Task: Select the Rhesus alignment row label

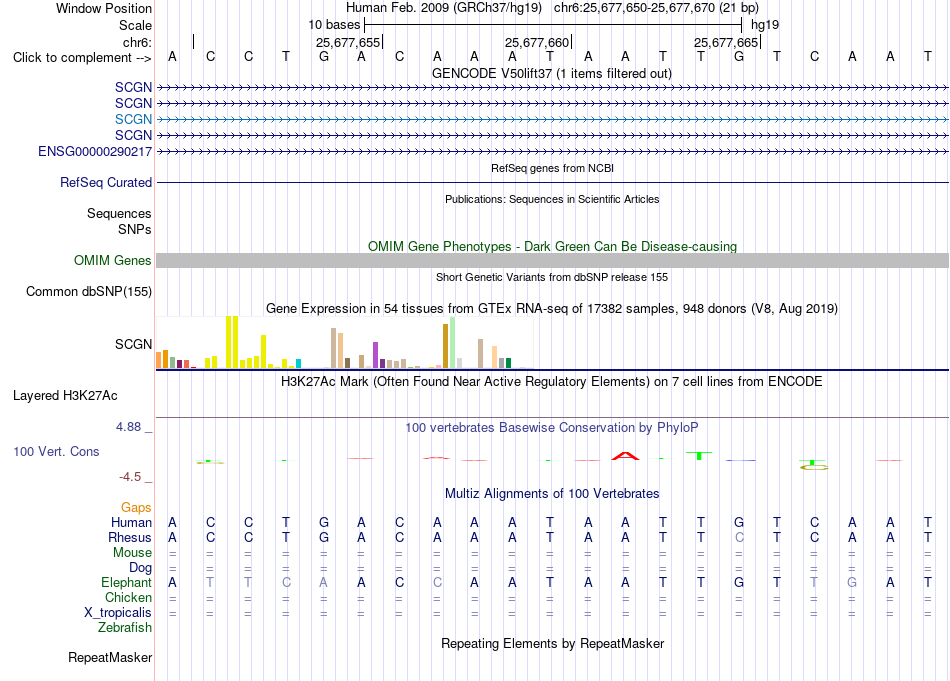Action: 130,537
